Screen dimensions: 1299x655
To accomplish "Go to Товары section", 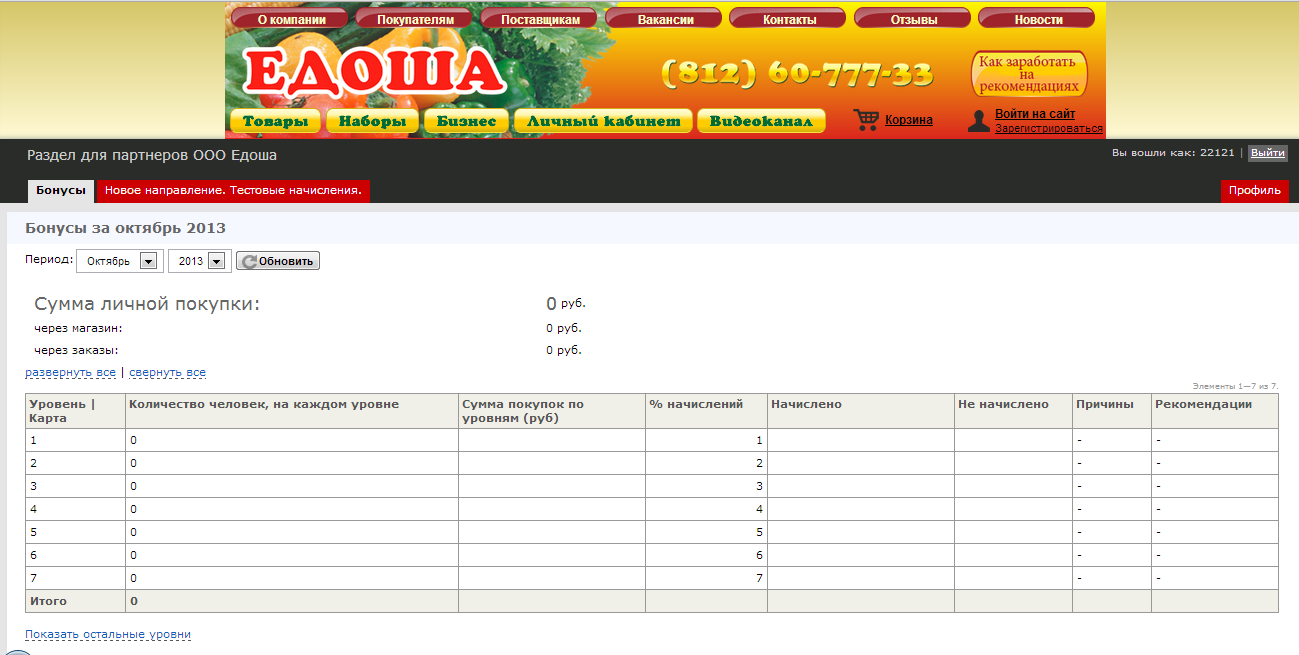I will (x=275, y=121).
